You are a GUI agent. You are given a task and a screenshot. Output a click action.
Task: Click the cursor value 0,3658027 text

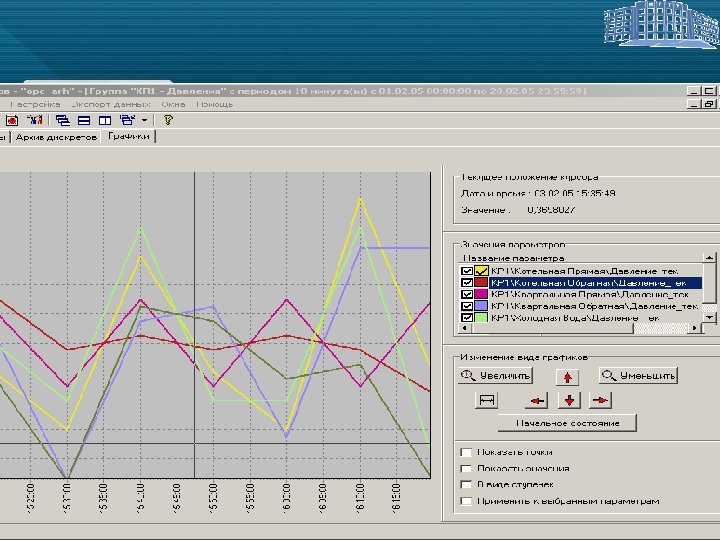551,210
